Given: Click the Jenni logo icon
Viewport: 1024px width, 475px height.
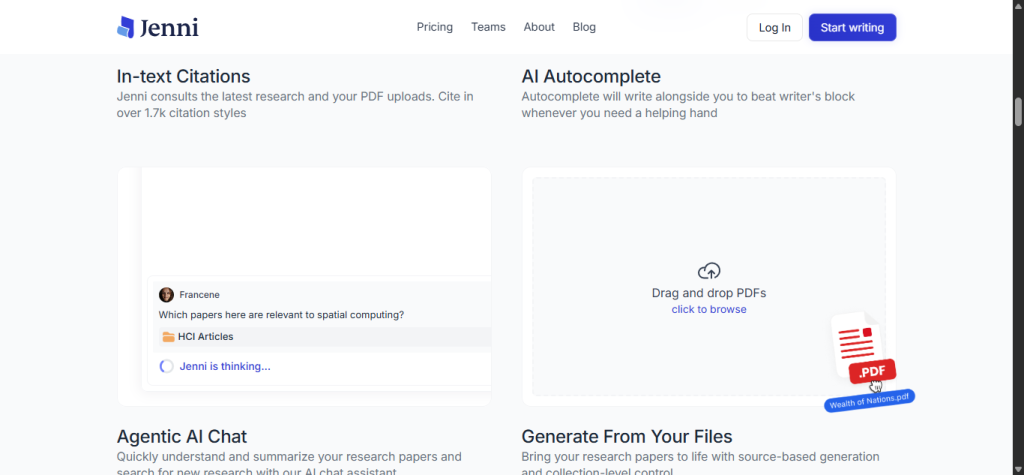Looking at the screenshot, I should tap(125, 27).
